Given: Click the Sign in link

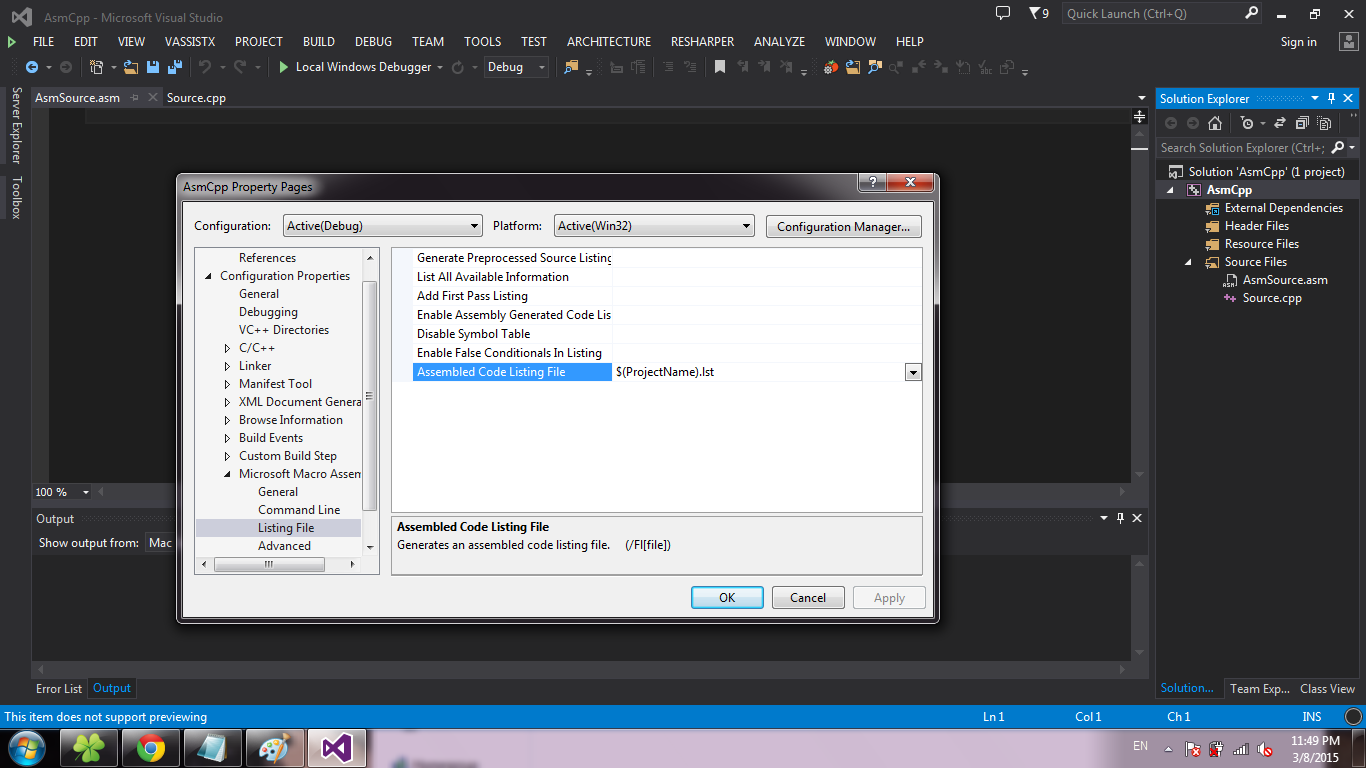Looking at the screenshot, I should 1299,42.
